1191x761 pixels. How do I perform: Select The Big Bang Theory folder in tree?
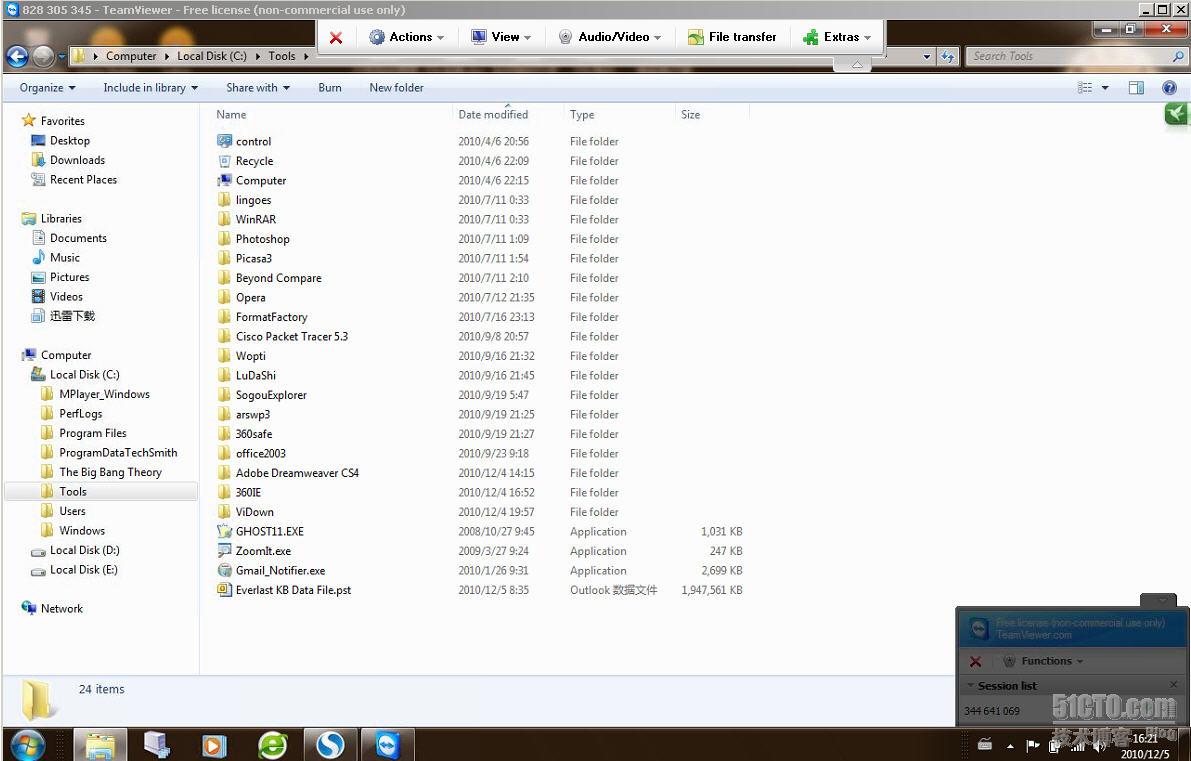(x=102, y=472)
